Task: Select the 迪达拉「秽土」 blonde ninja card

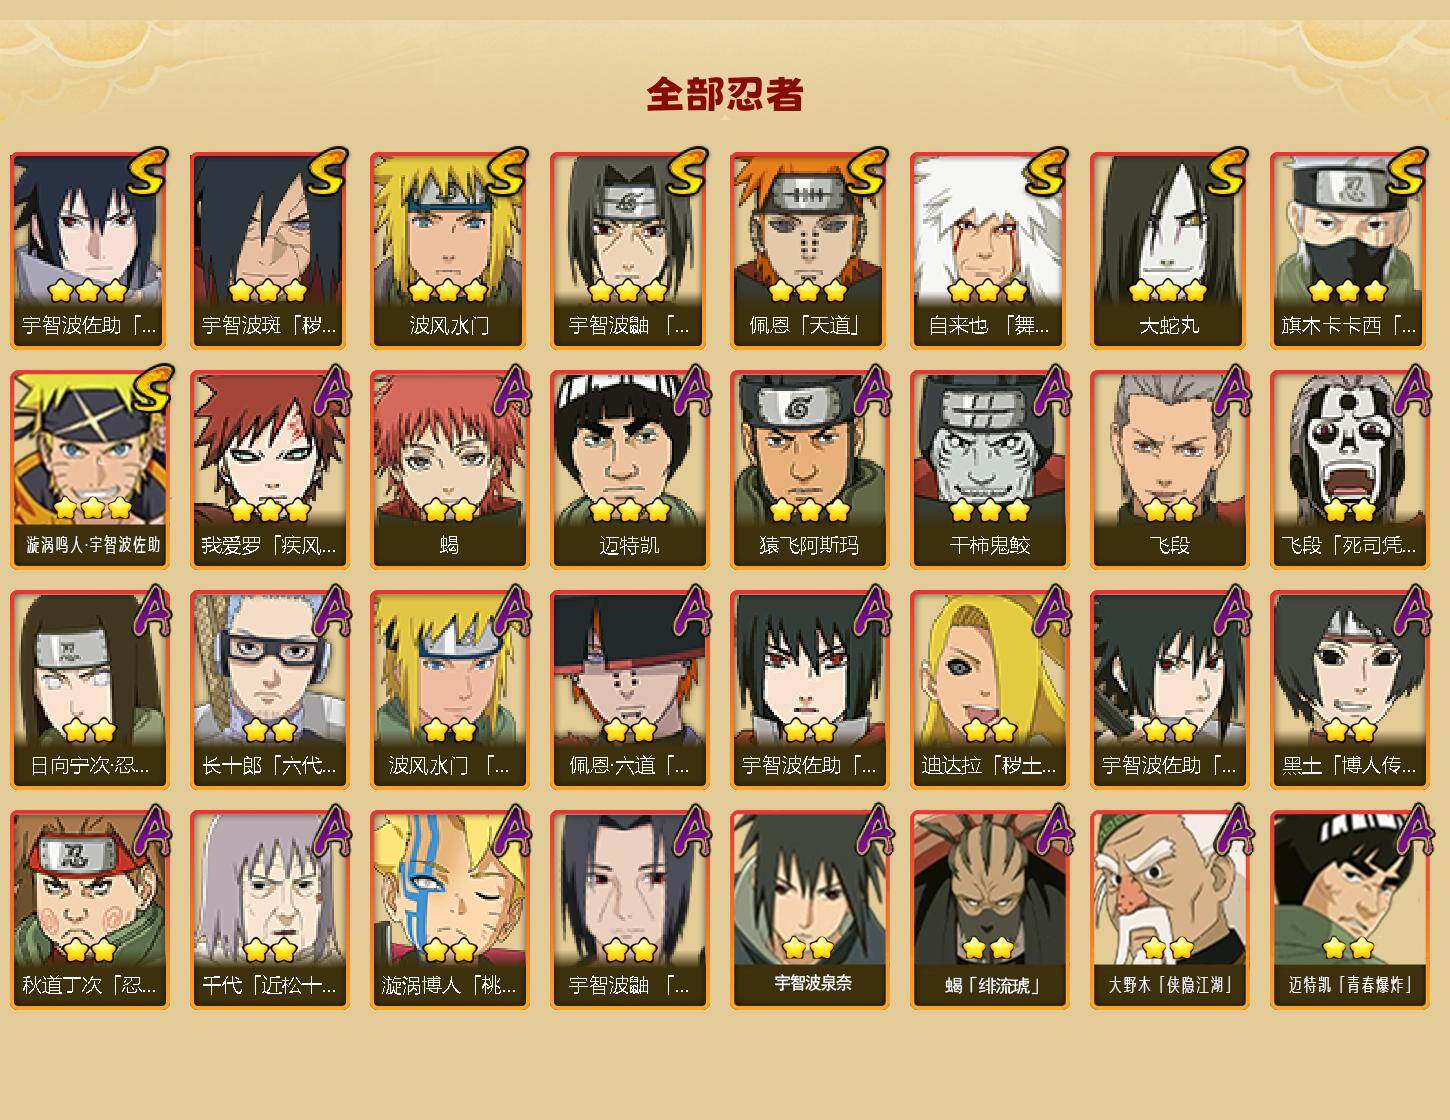Action: tap(989, 690)
